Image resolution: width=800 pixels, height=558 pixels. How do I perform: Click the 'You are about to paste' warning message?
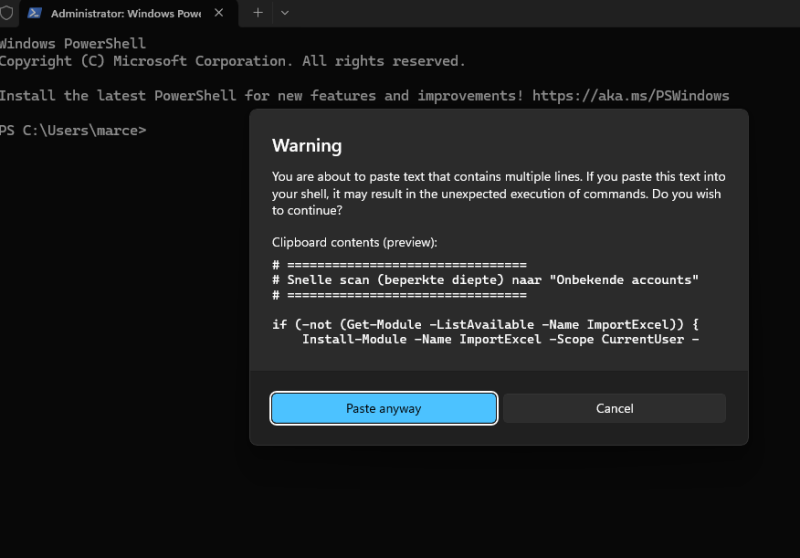point(498,193)
